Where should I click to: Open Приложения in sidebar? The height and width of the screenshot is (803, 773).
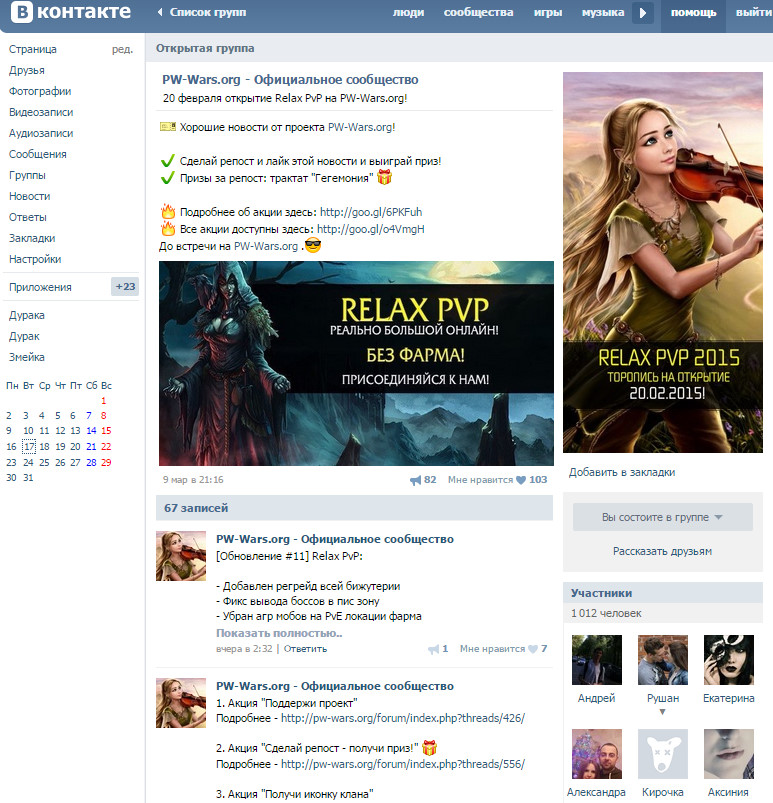pyautogui.click(x=40, y=287)
